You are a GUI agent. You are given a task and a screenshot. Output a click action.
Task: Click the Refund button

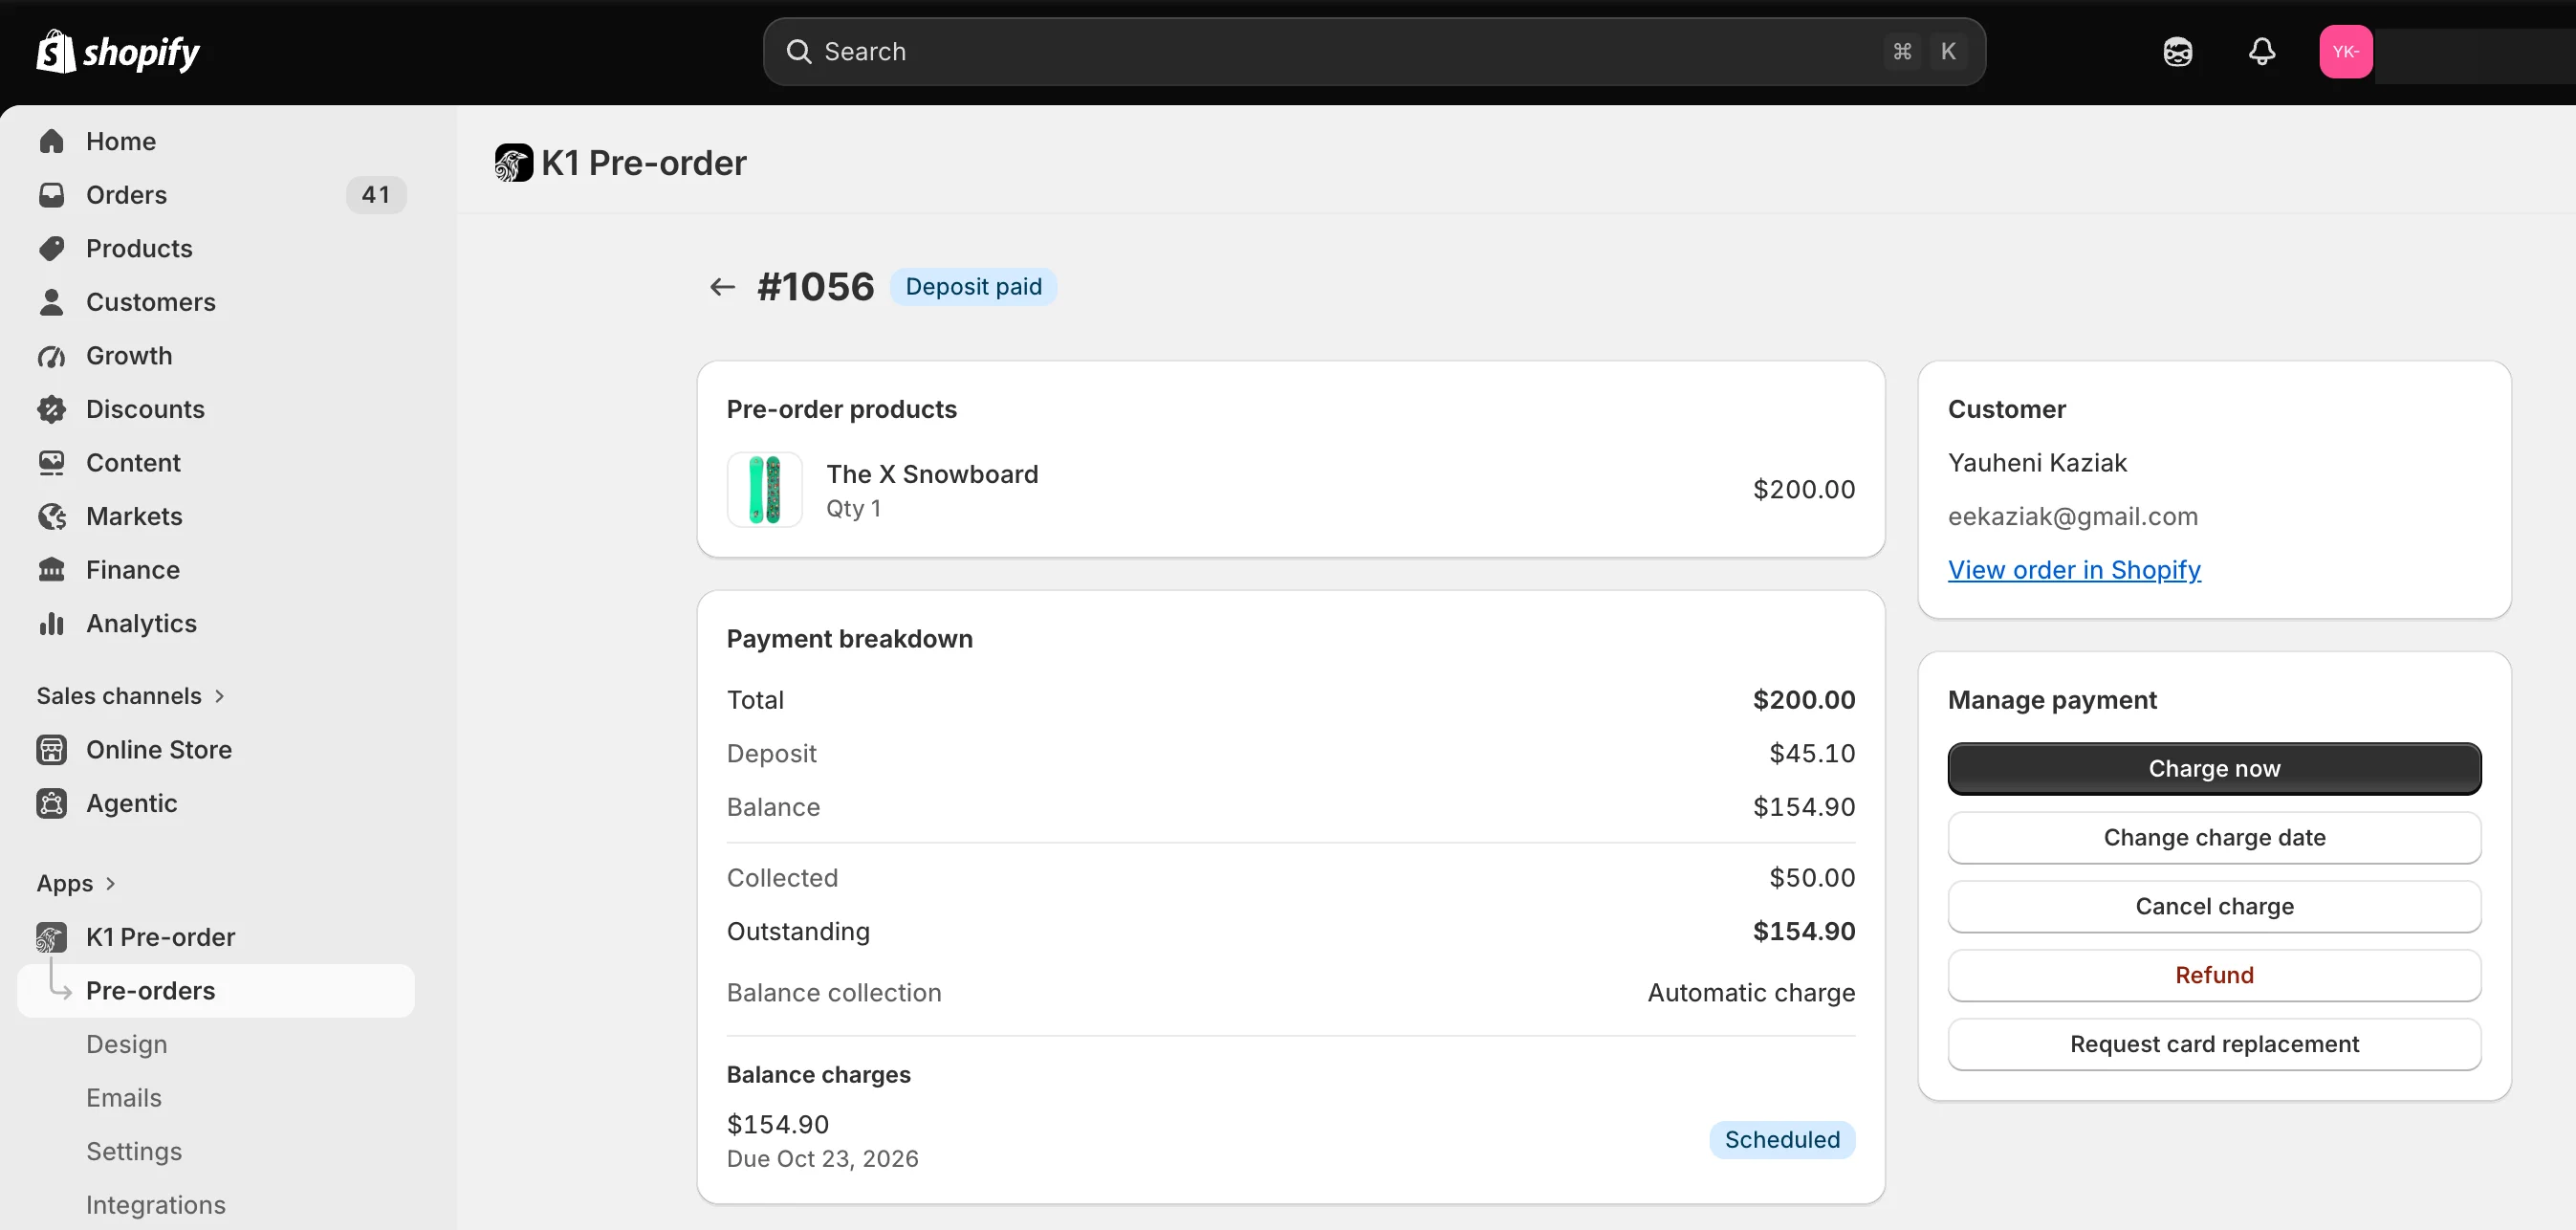click(x=2214, y=975)
